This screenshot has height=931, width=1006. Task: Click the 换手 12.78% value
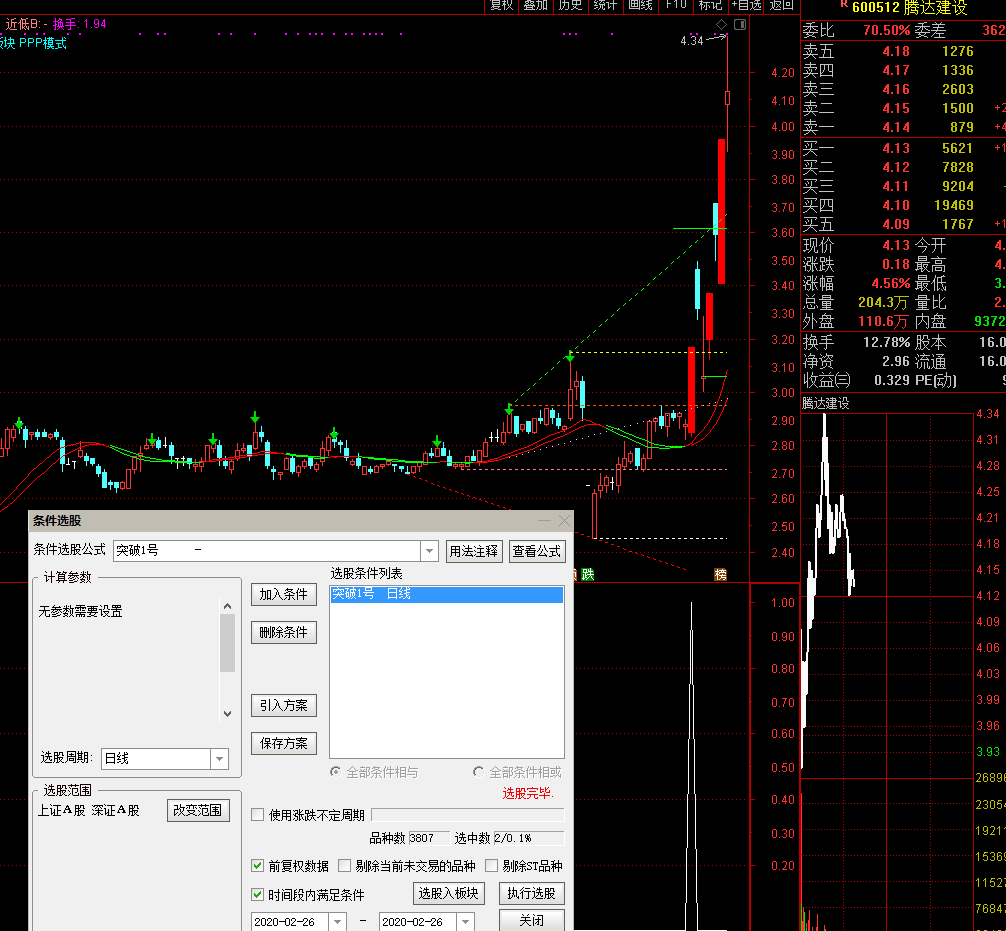click(887, 342)
